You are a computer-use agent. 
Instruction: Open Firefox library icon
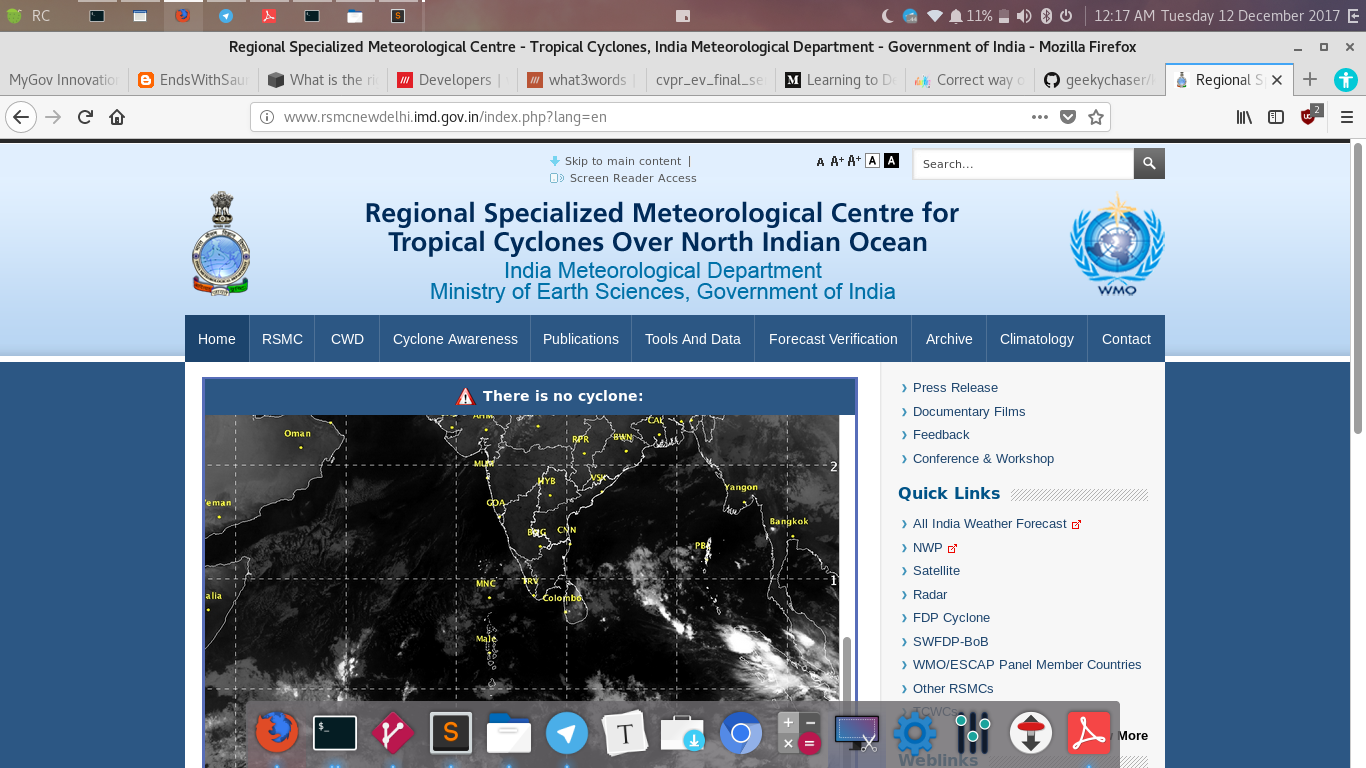coord(1244,117)
